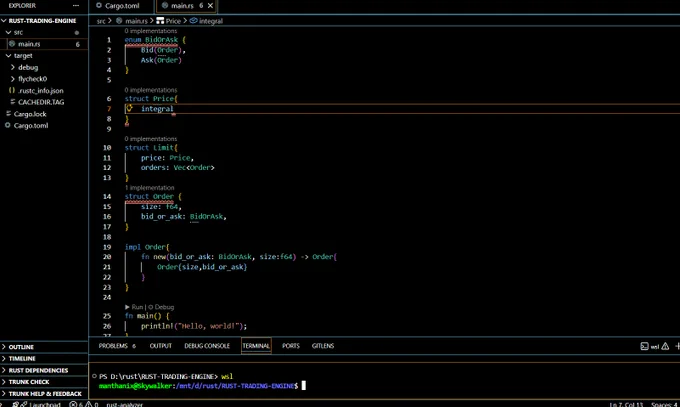Click 'struct Limit{' on line 10
Screen dimensions: 680x407
click(151, 148)
